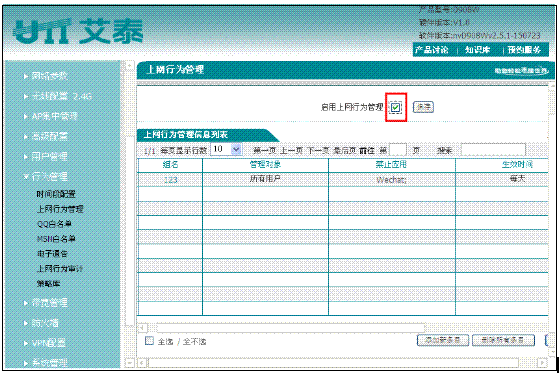Click the 下一页 pager link
Viewport: 560px width, 373px height.
pyautogui.click(x=318, y=150)
